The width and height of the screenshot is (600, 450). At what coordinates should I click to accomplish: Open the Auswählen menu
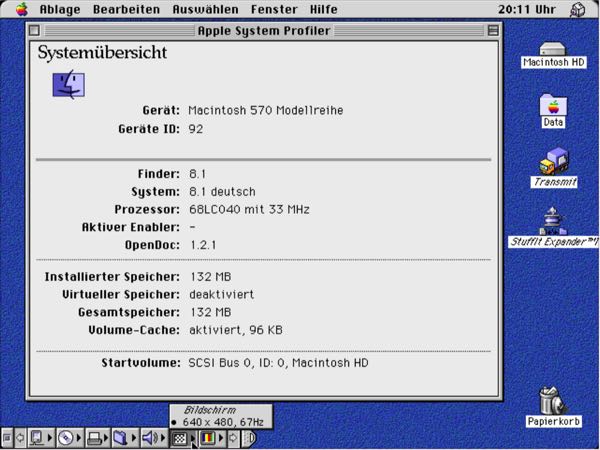click(205, 9)
